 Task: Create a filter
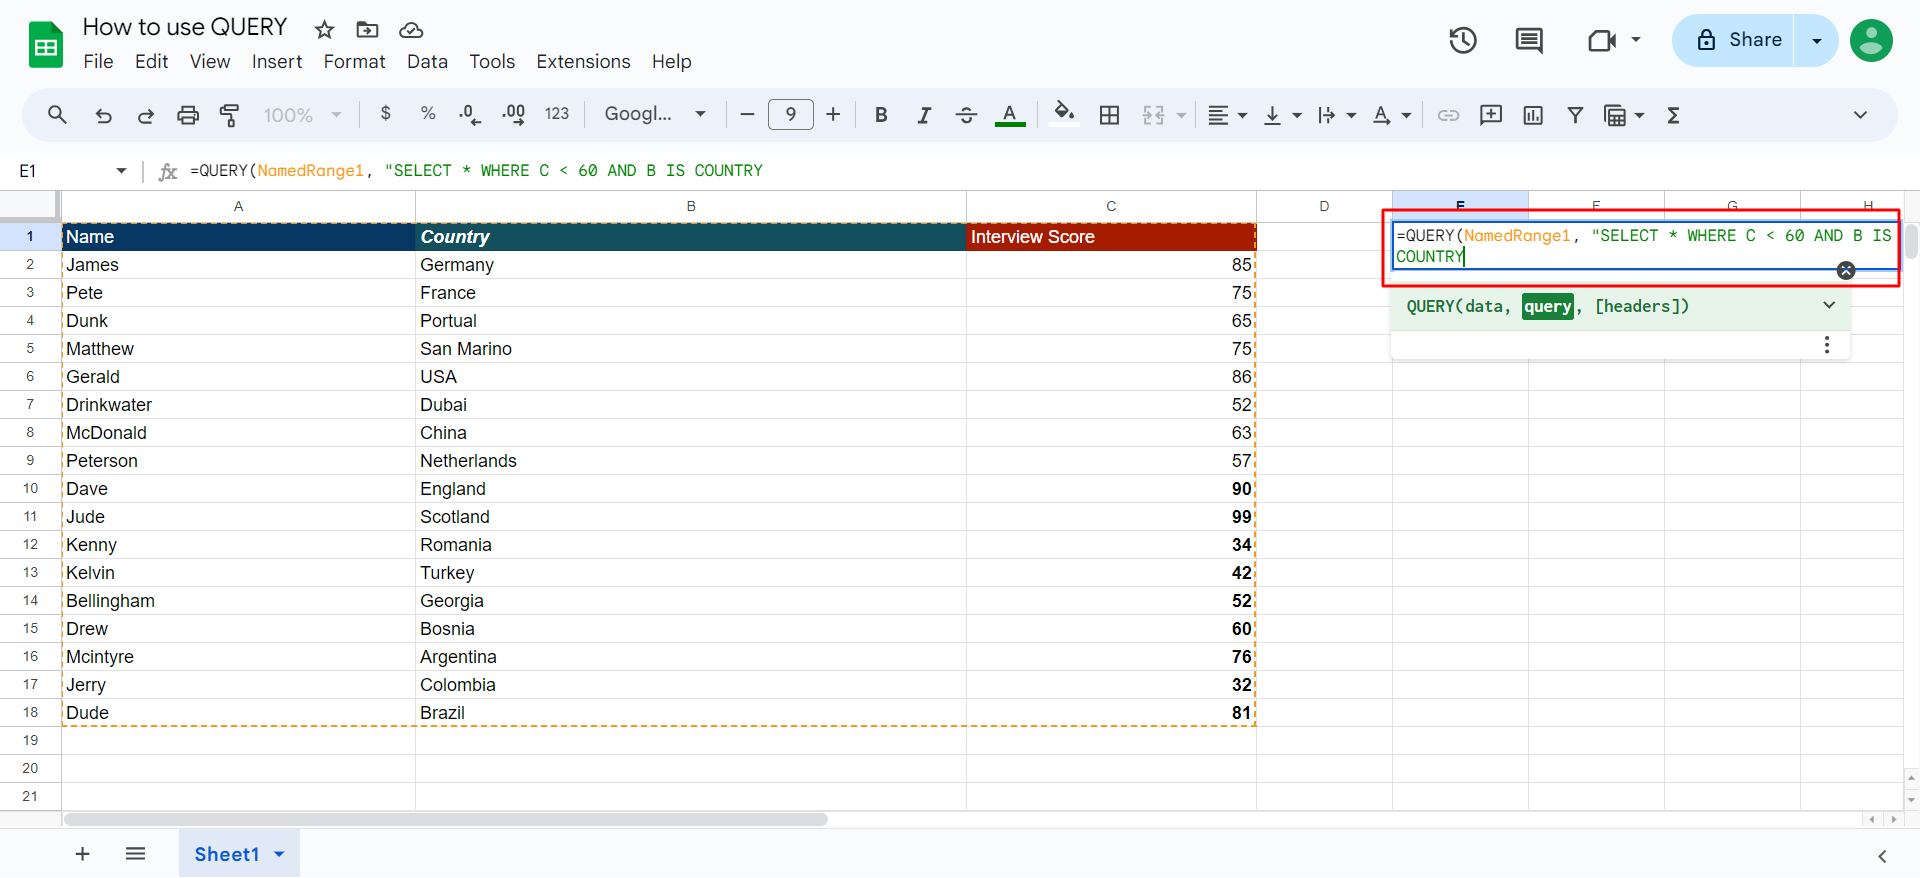tap(1575, 115)
